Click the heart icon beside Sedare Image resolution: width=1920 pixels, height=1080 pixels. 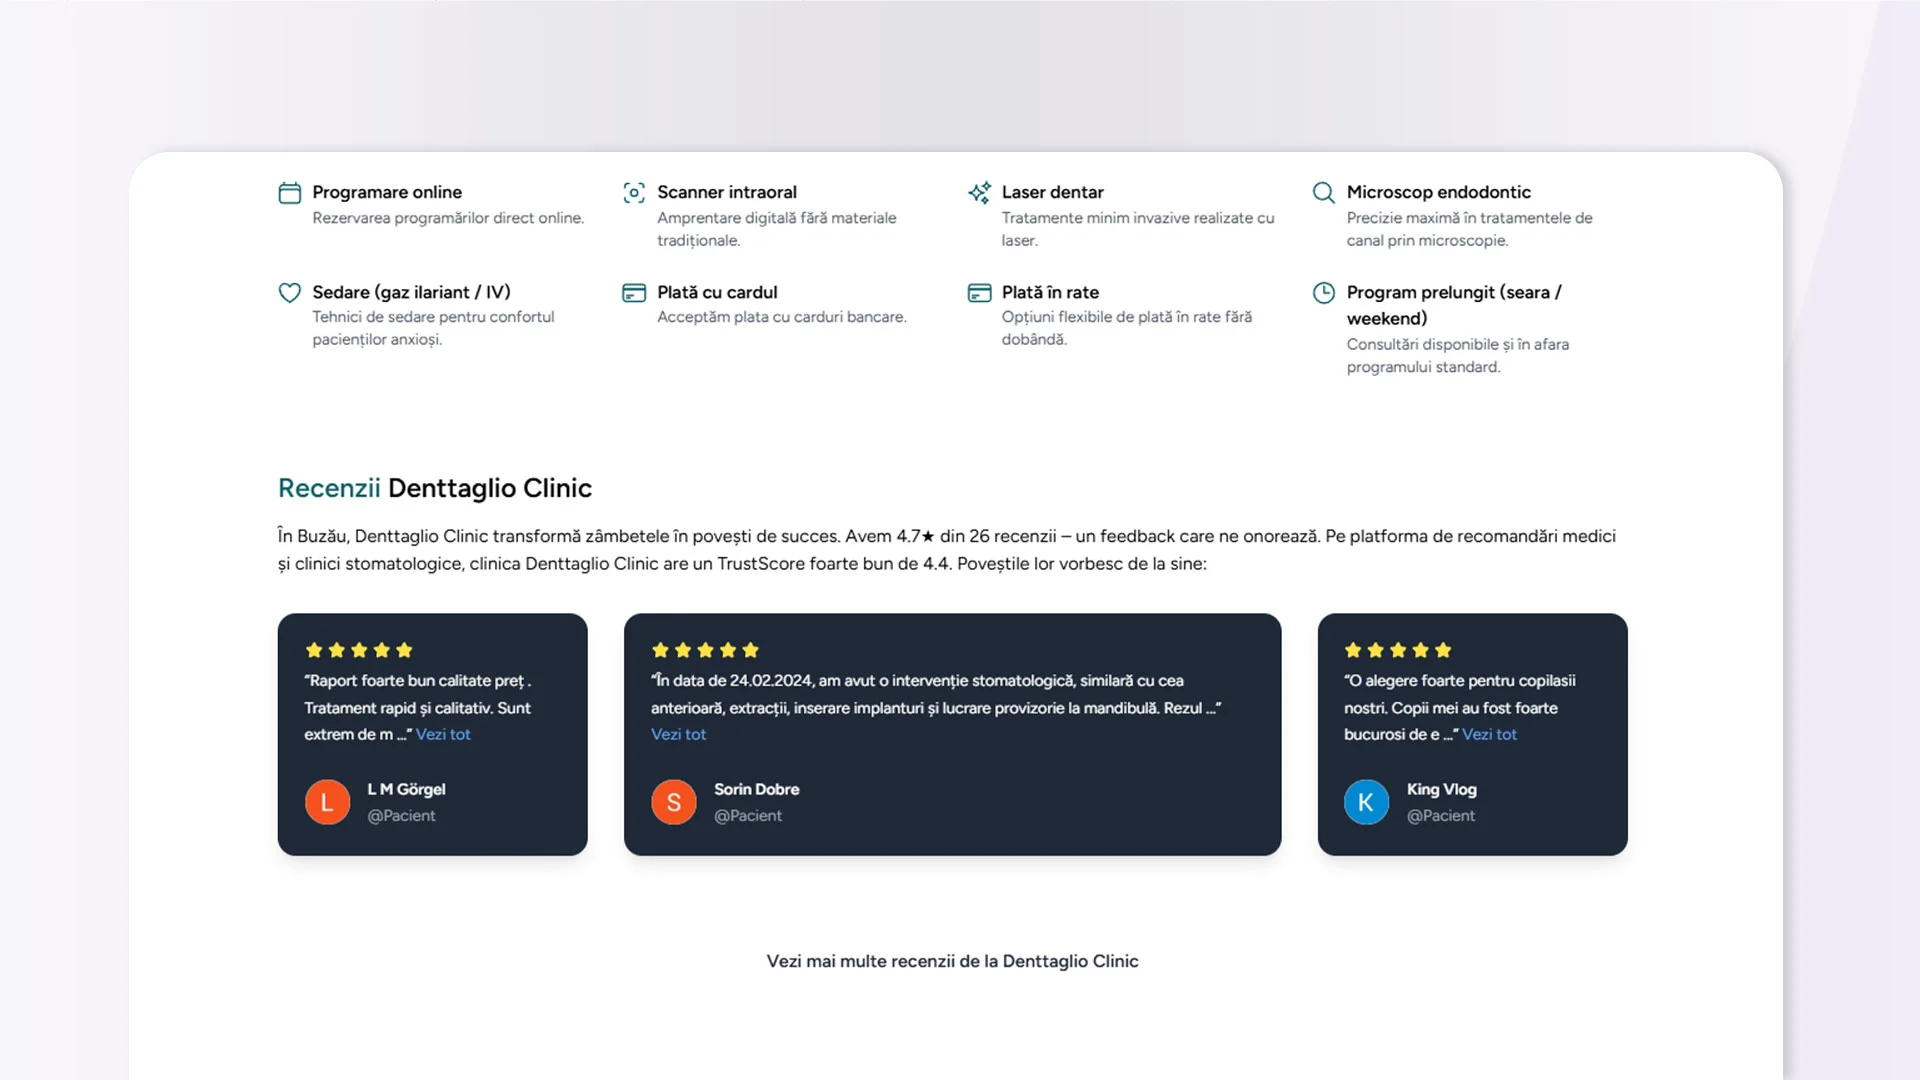pyautogui.click(x=289, y=293)
